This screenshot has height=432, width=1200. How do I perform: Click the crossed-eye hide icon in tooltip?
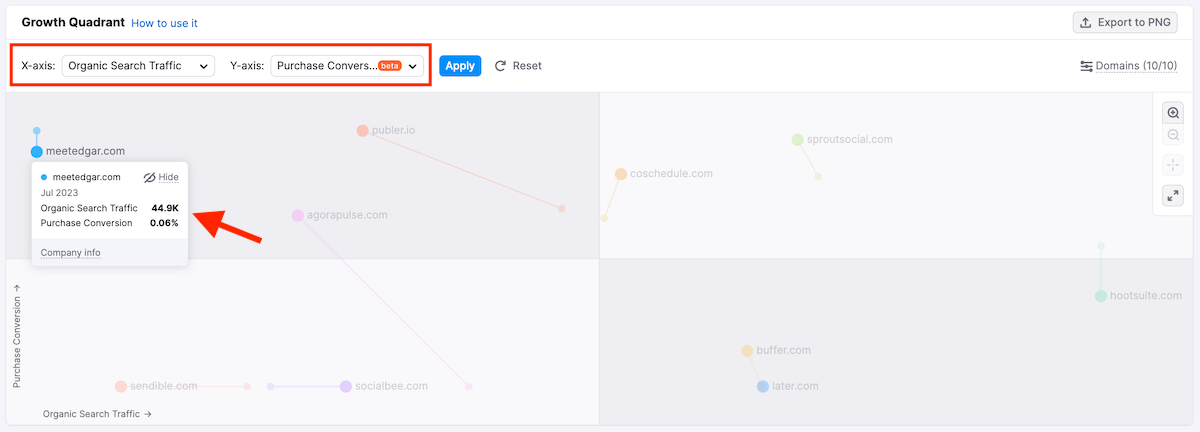150,177
